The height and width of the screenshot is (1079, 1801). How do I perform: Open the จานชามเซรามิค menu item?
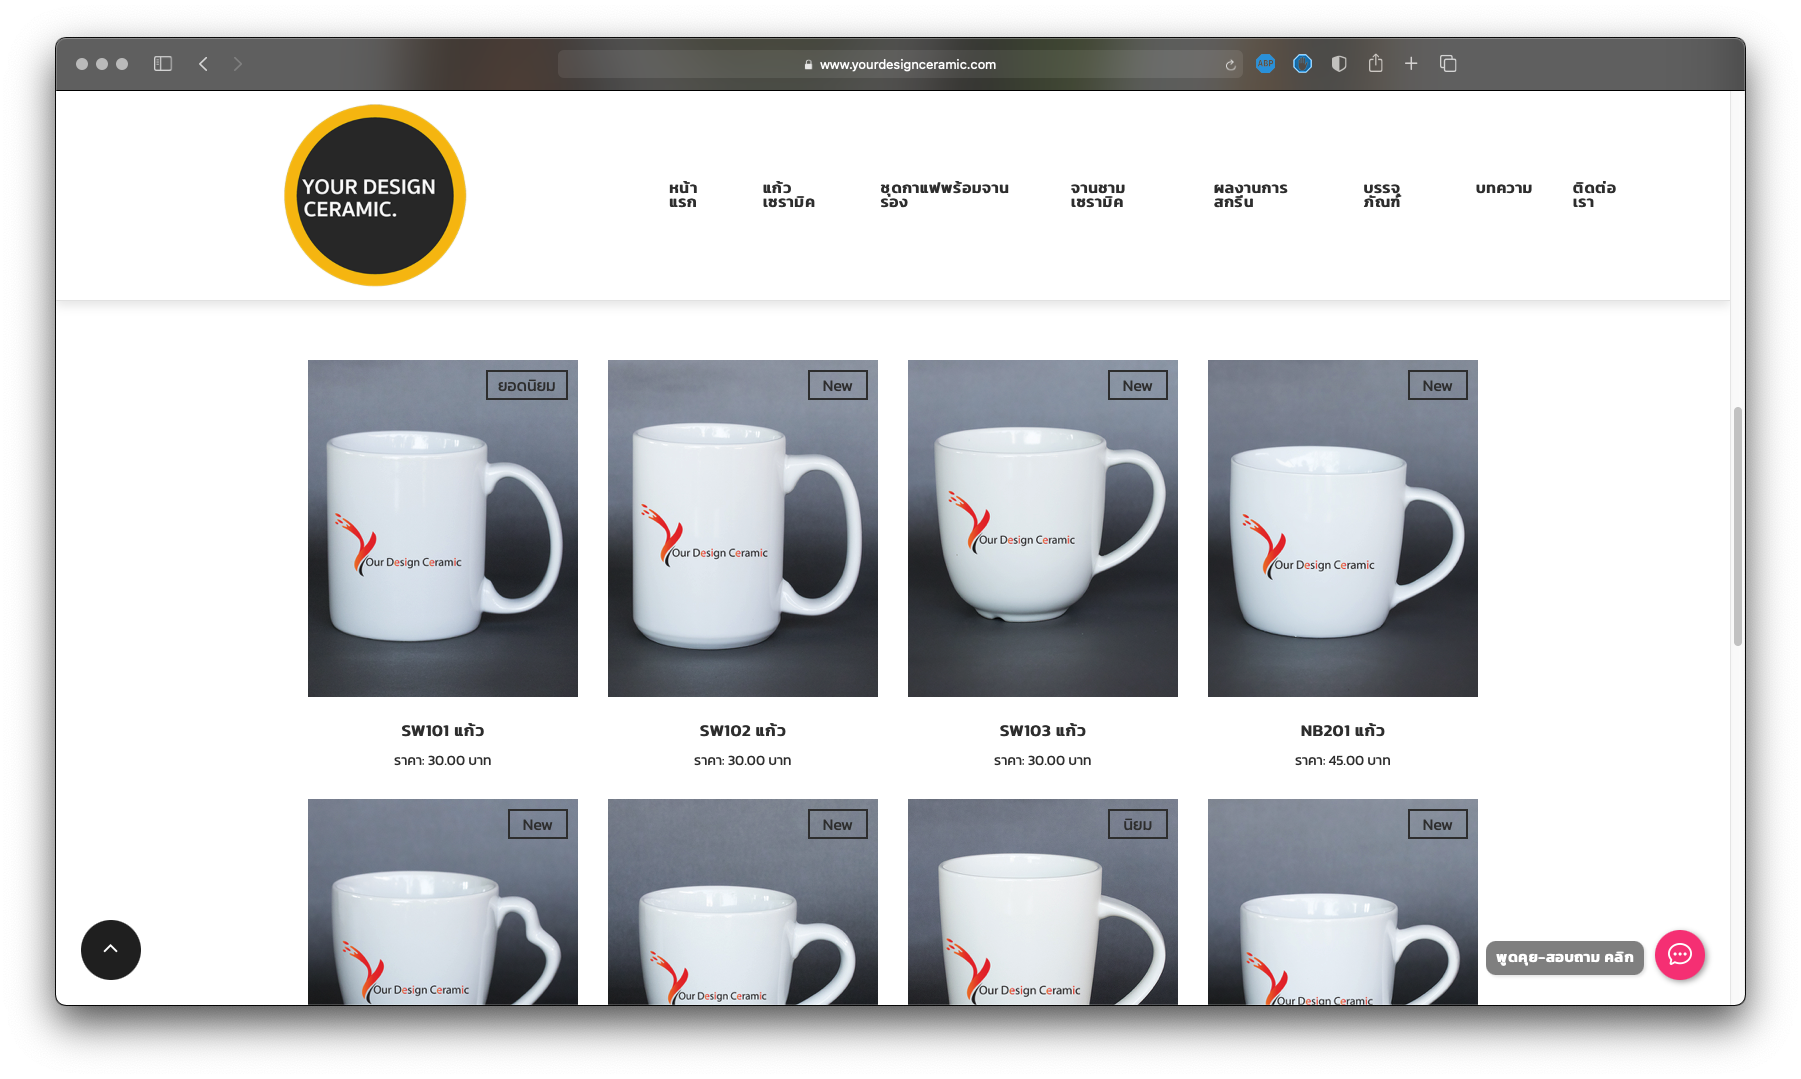point(1097,195)
